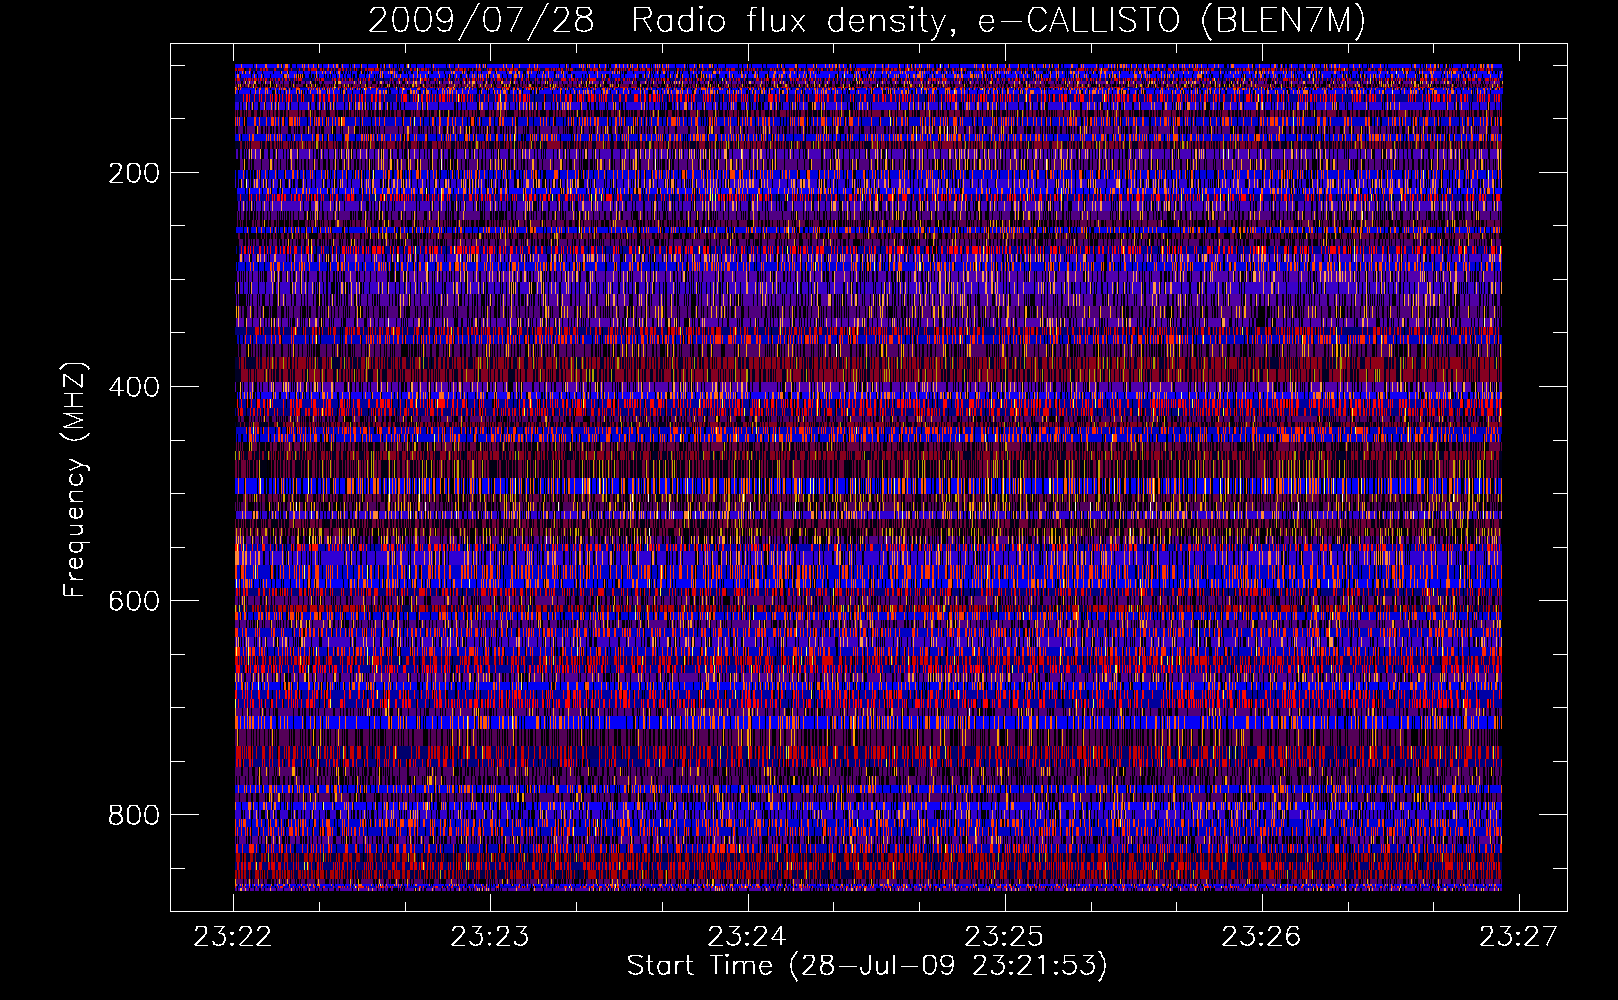Click the '23:22' time tick label
Image resolution: width=1618 pixels, height=1000 pixels.
[x=233, y=936]
